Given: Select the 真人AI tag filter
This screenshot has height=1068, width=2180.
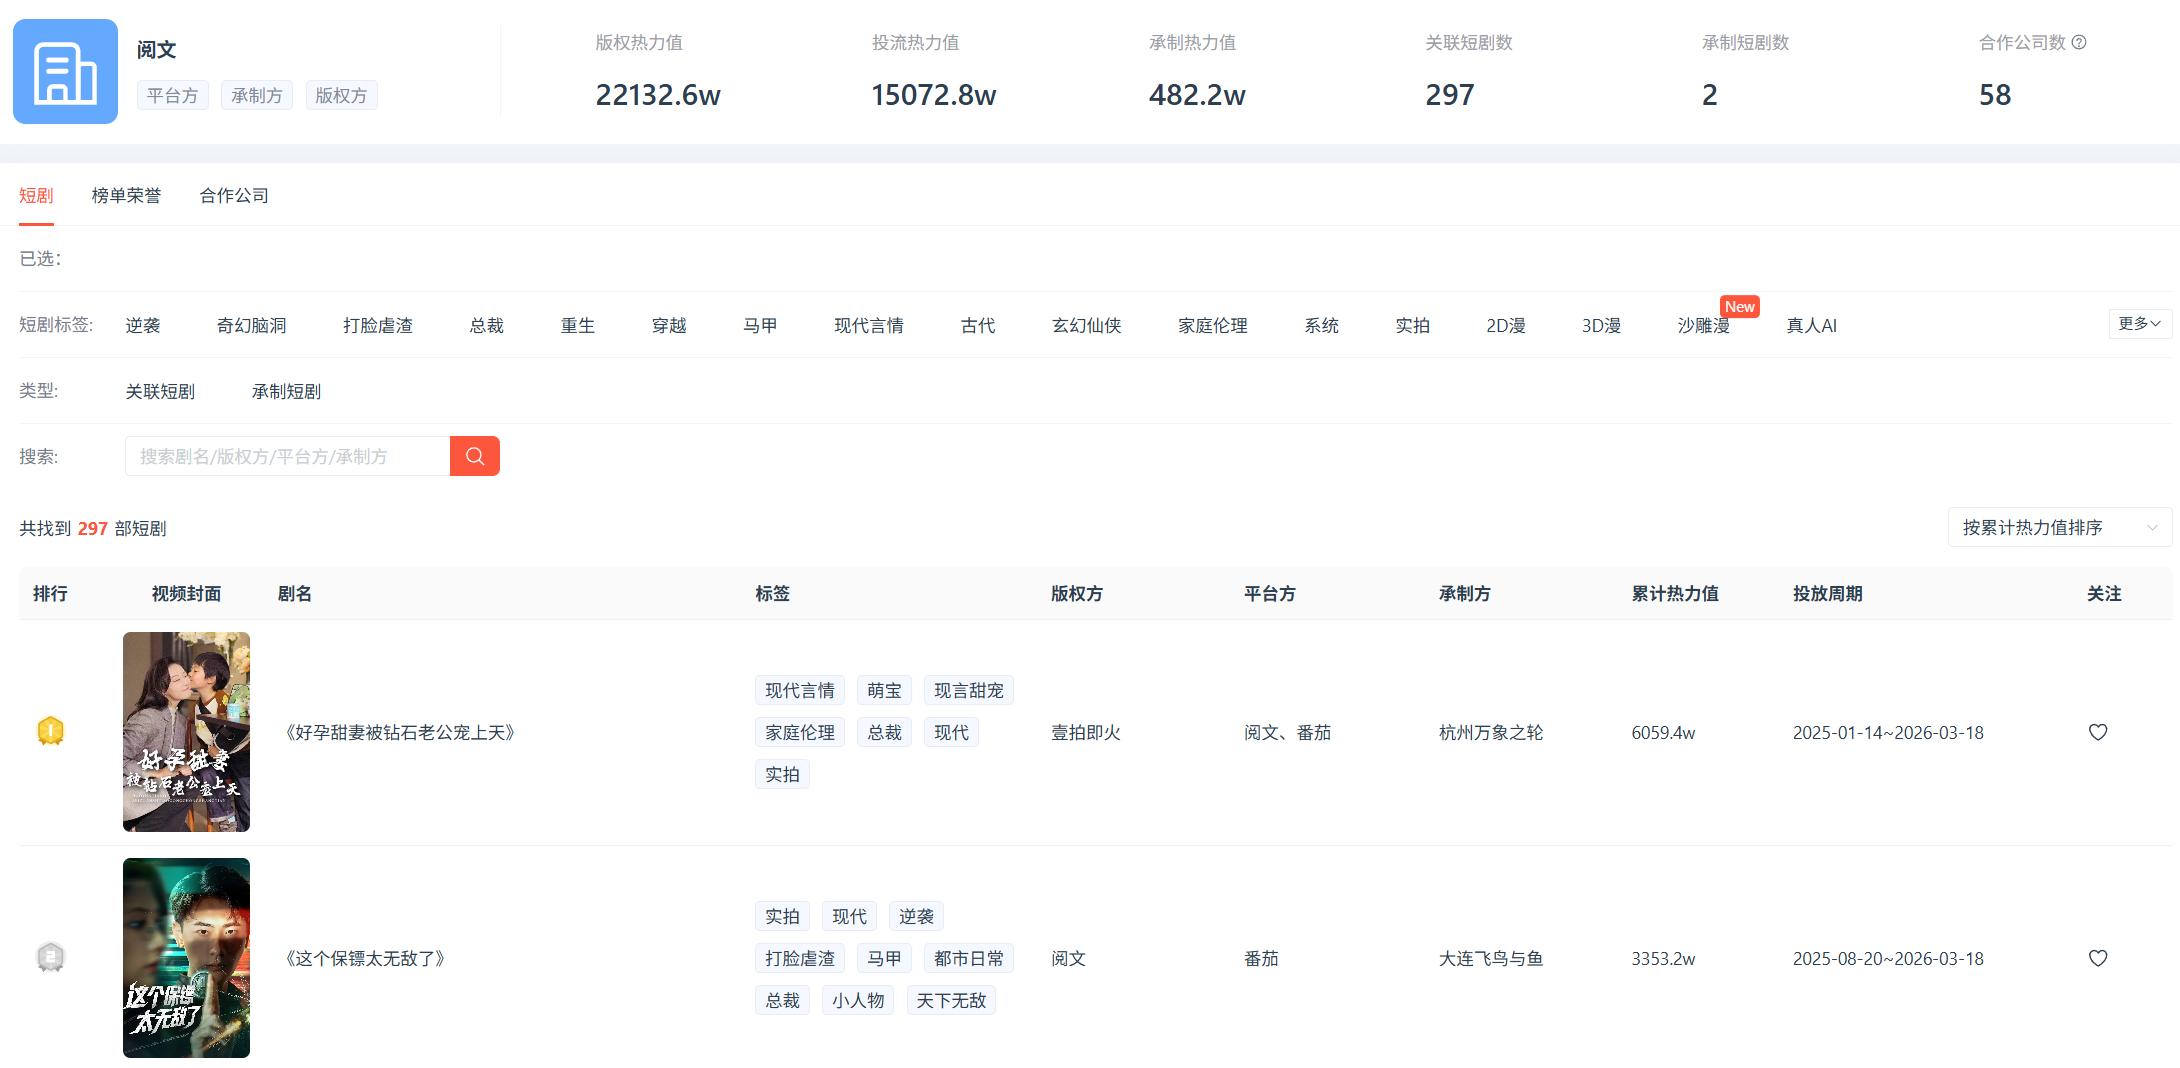Looking at the screenshot, I should pos(1811,325).
